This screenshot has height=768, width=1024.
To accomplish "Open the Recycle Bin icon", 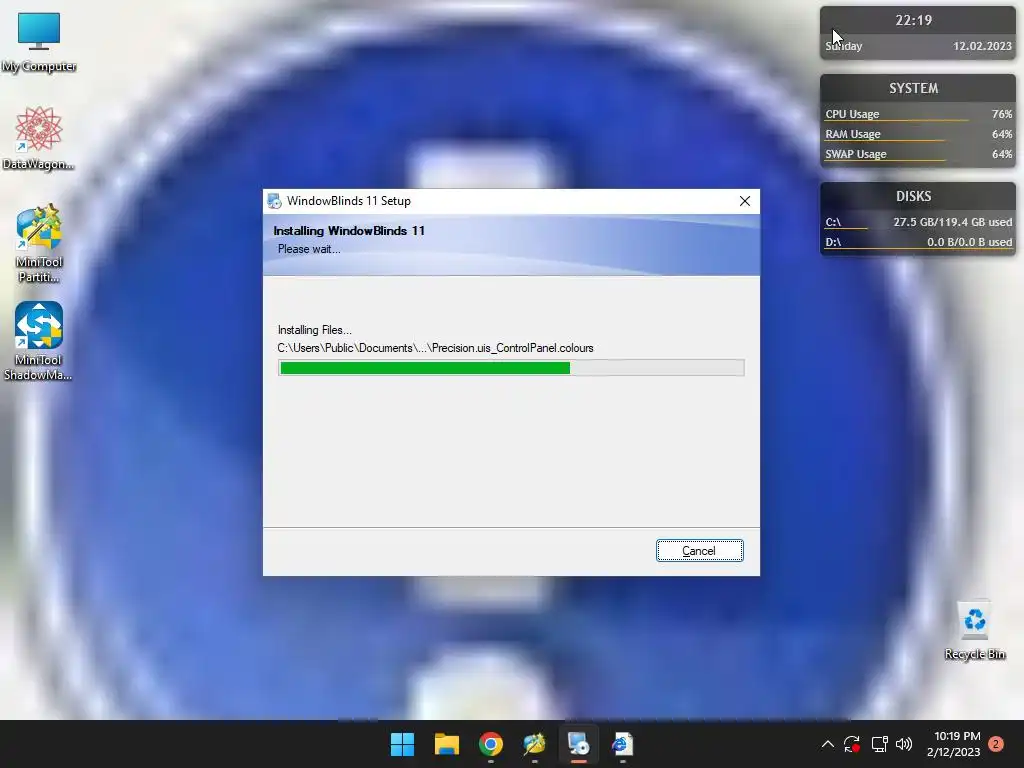I will [974, 631].
